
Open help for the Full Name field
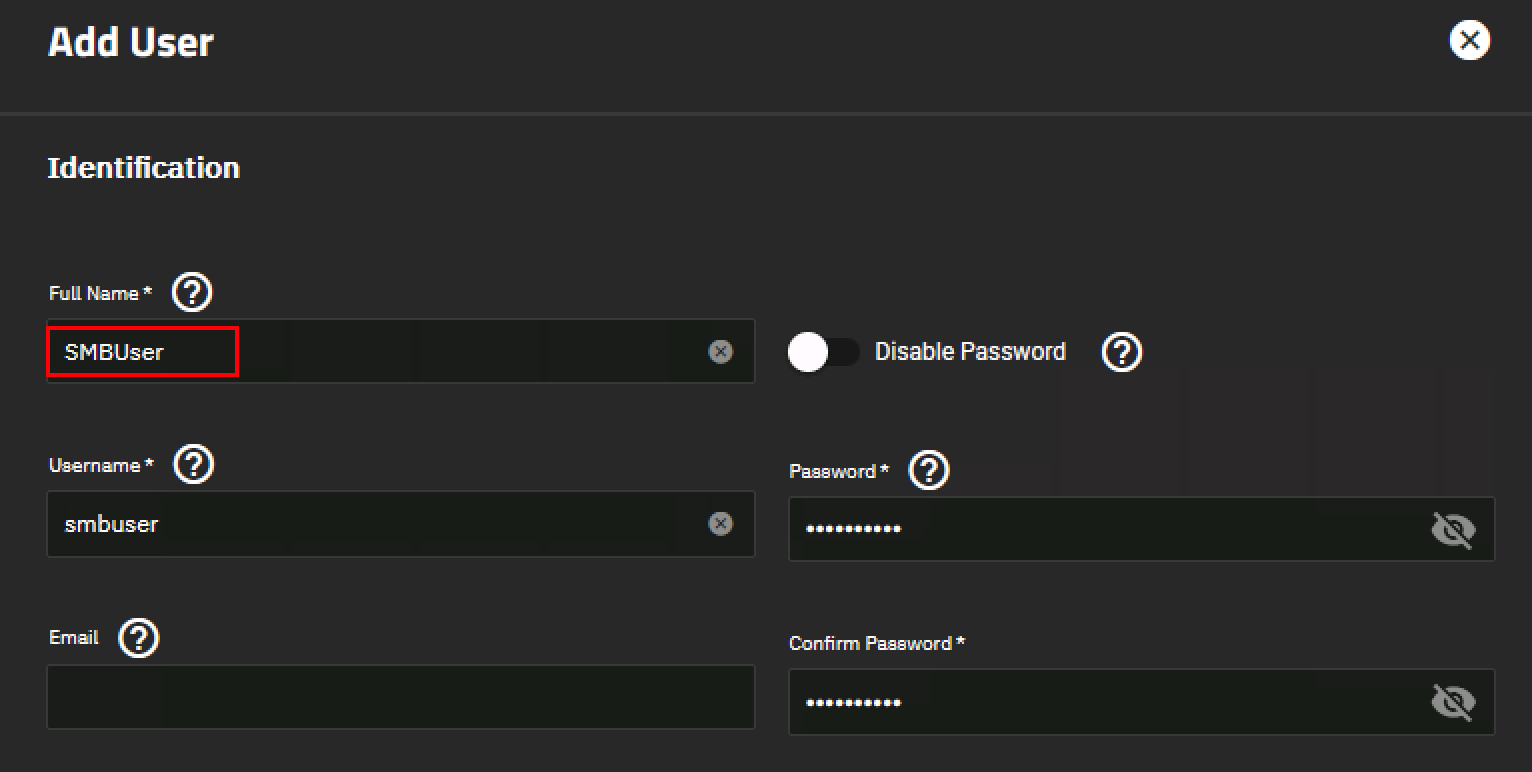pos(192,293)
